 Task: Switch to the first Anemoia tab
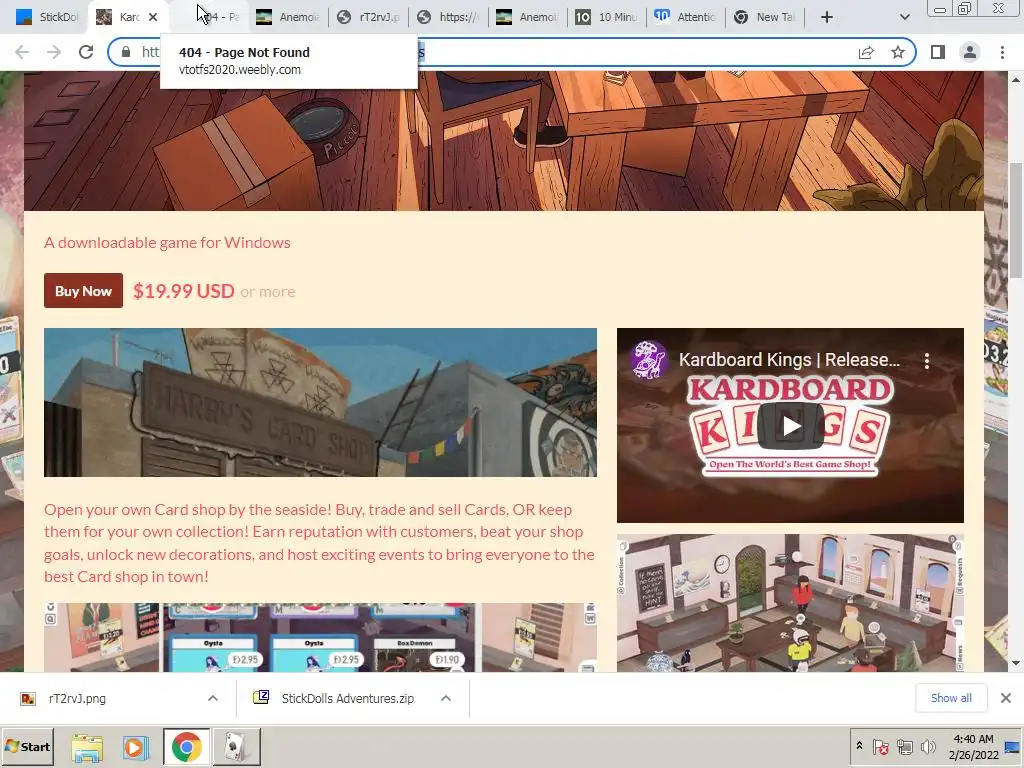[x=289, y=18]
